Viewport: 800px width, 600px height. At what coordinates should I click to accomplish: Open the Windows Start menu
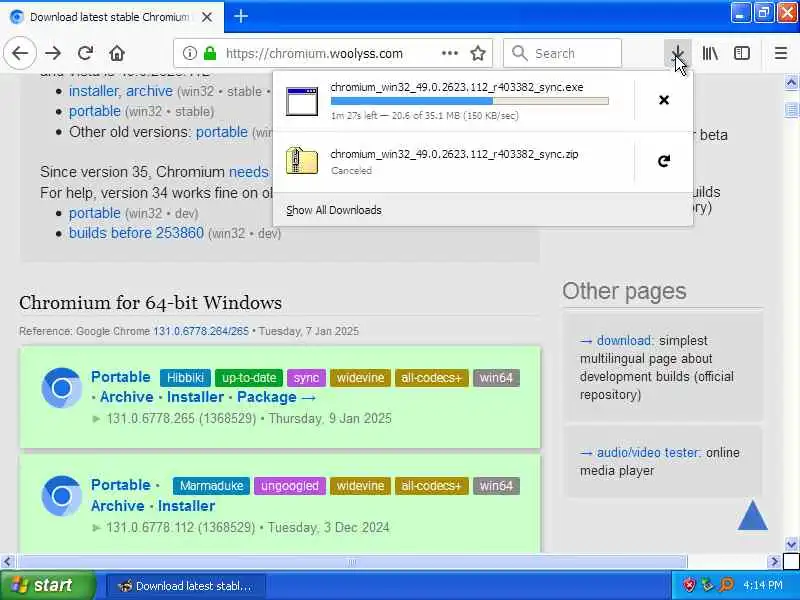click(x=47, y=585)
